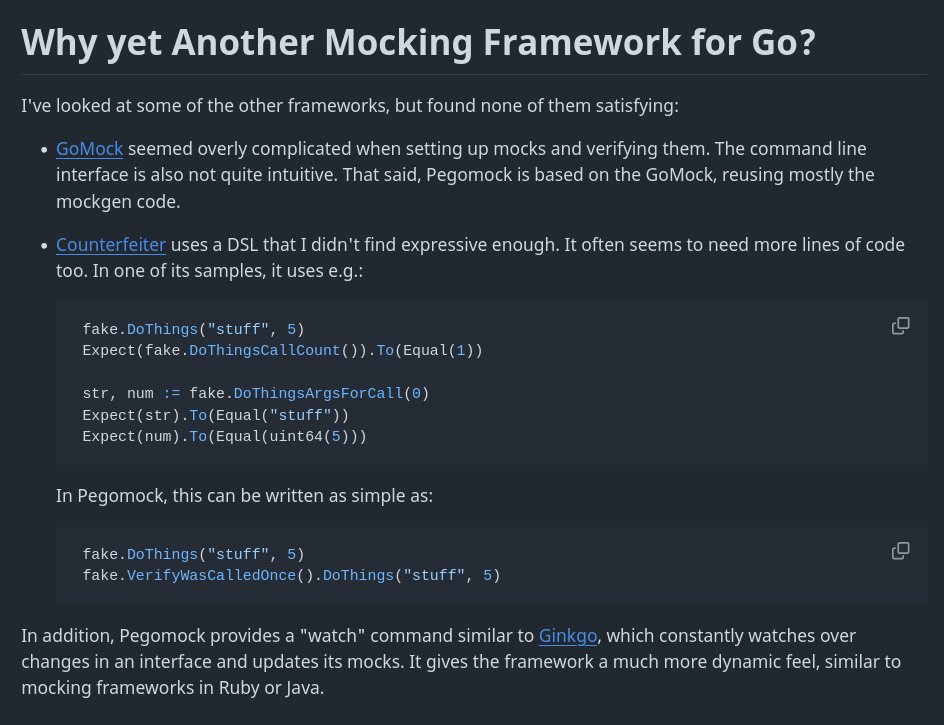The image size is (944, 725).
Task: Click the line 'Expect(str).To(Equal("stuff"))'
Action: tap(216, 415)
